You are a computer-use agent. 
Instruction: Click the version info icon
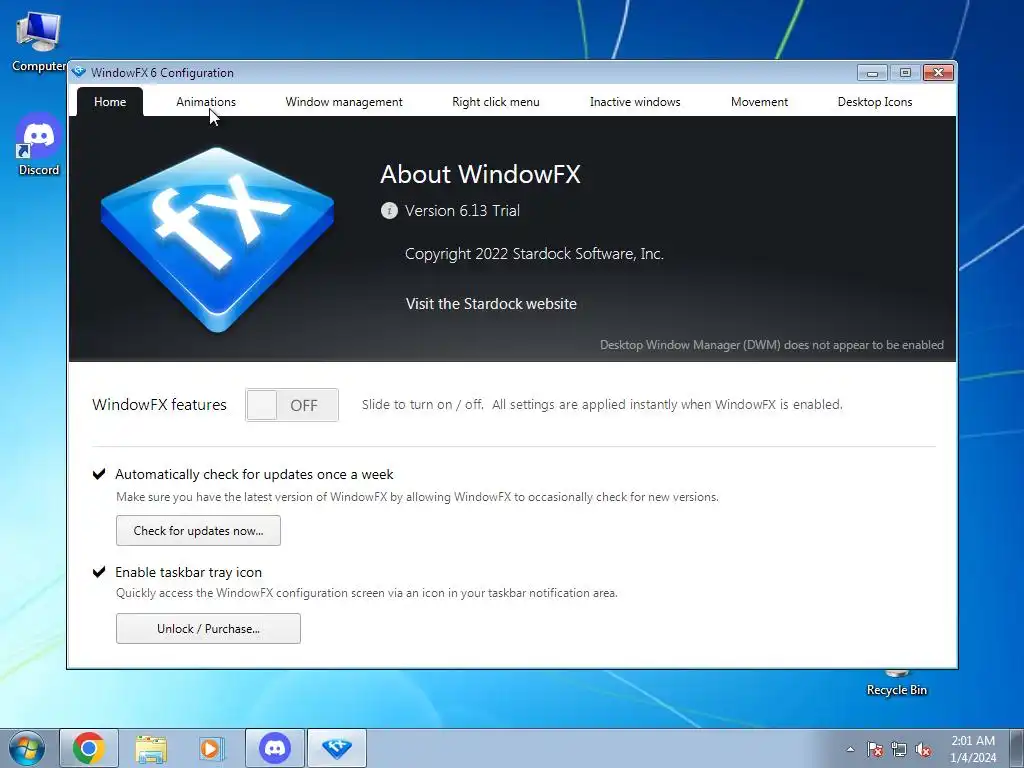point(389,210)
